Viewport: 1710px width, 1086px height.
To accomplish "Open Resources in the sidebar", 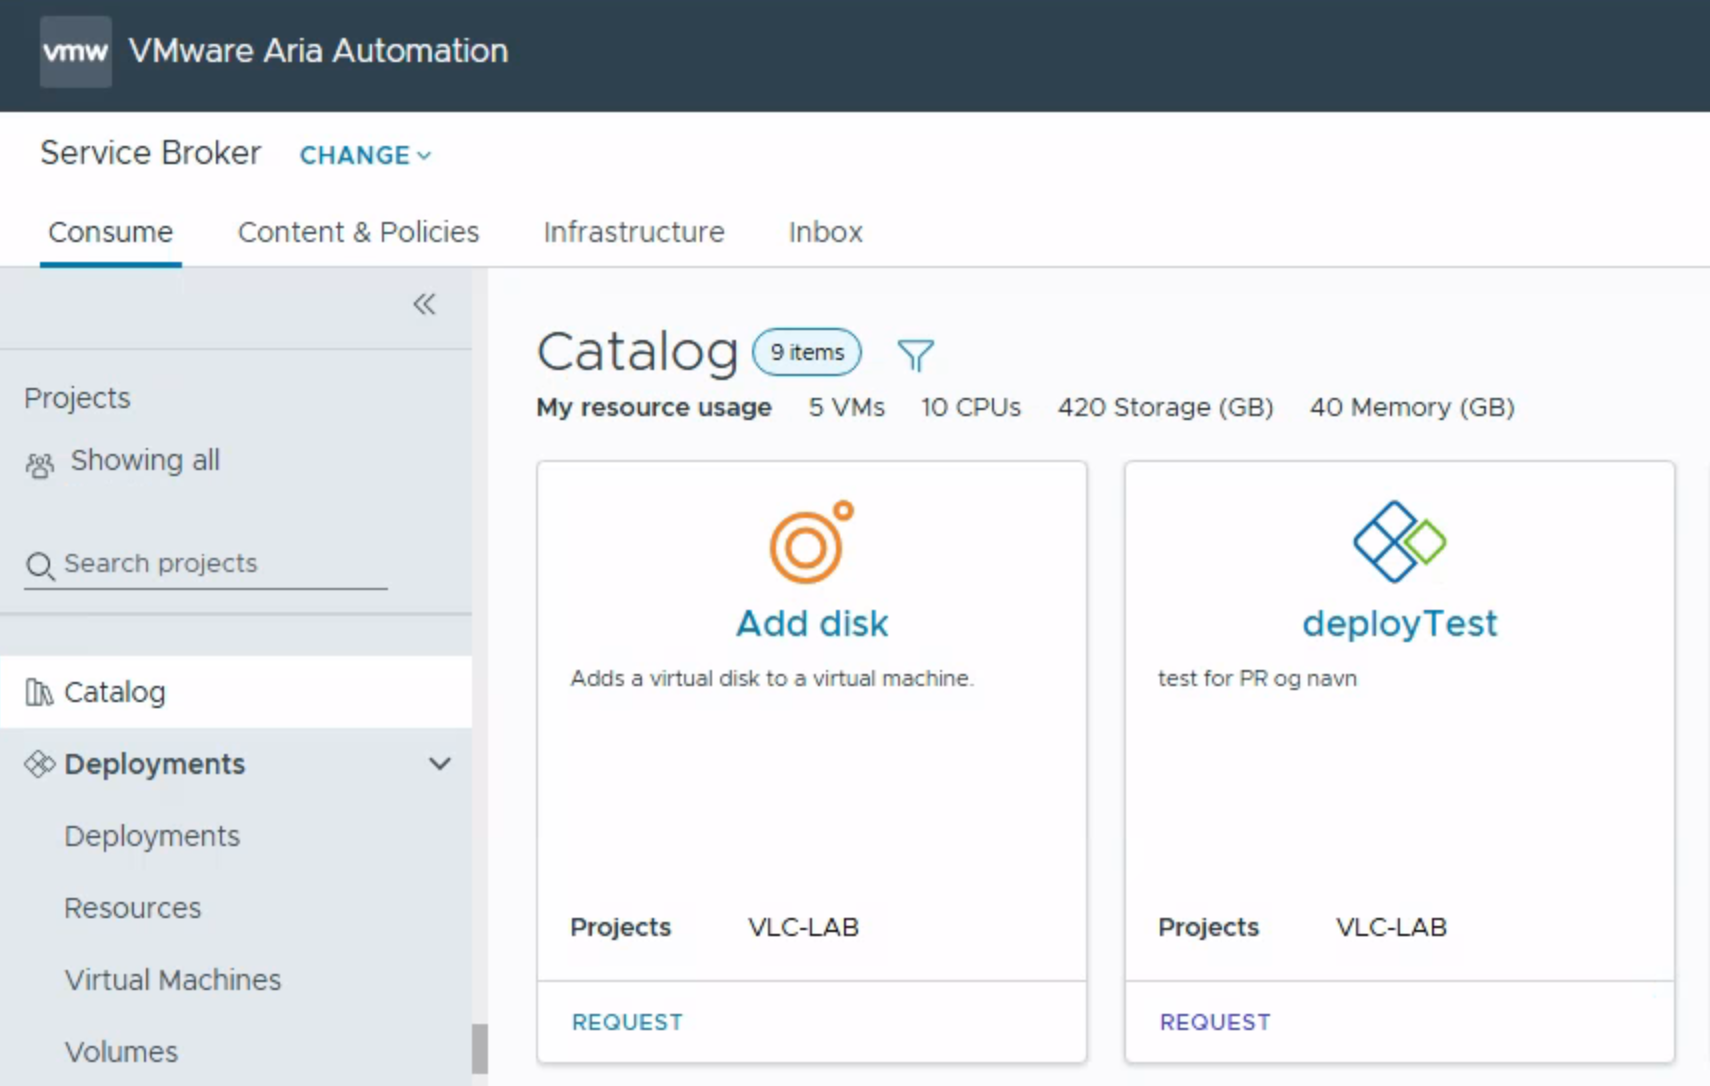I will pyautogui.click(x=133, y=908).
